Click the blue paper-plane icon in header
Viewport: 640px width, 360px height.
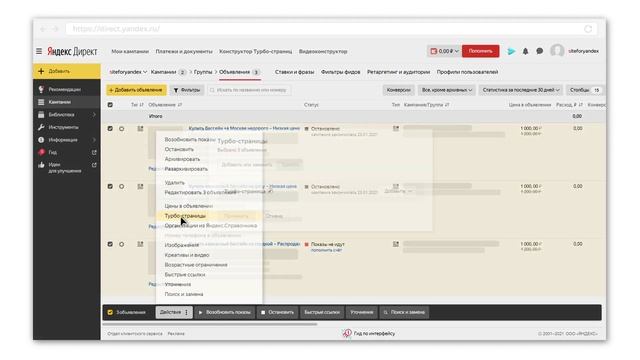[x=511, y=51]
